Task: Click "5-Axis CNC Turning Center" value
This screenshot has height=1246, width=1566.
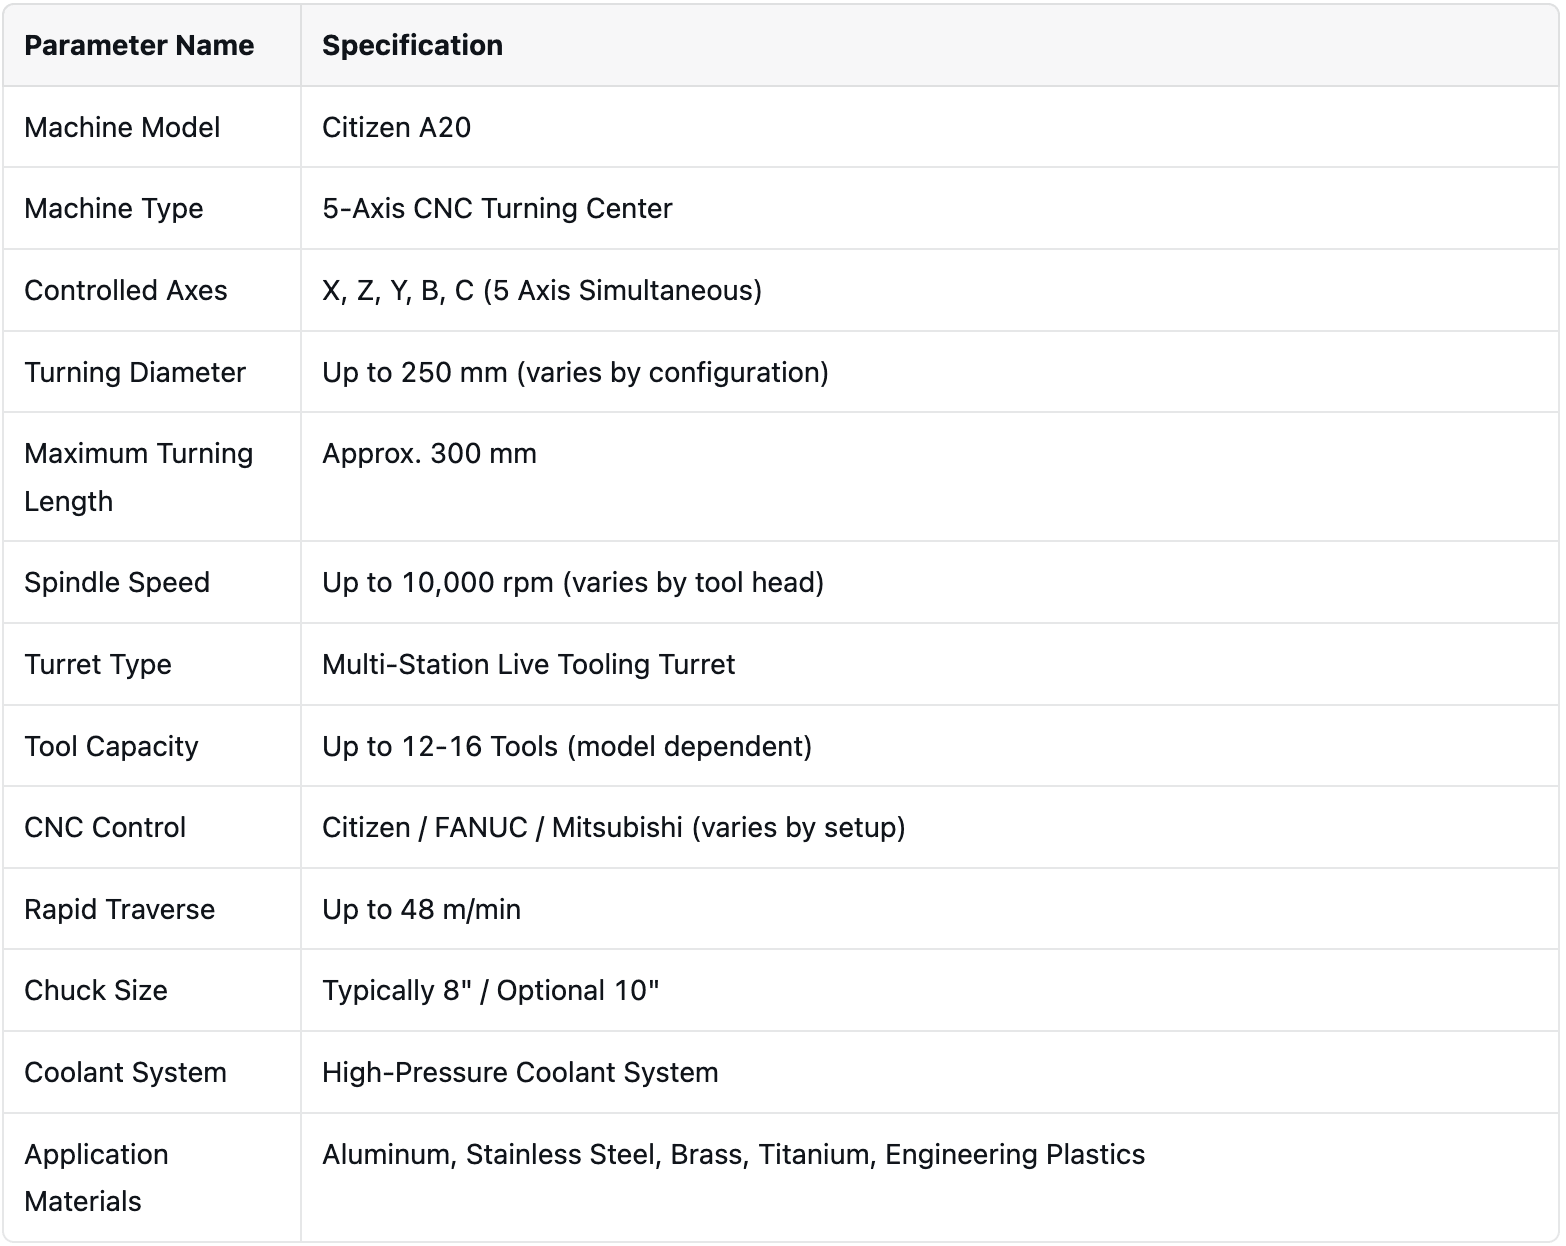Action: [x=497, y=209]
